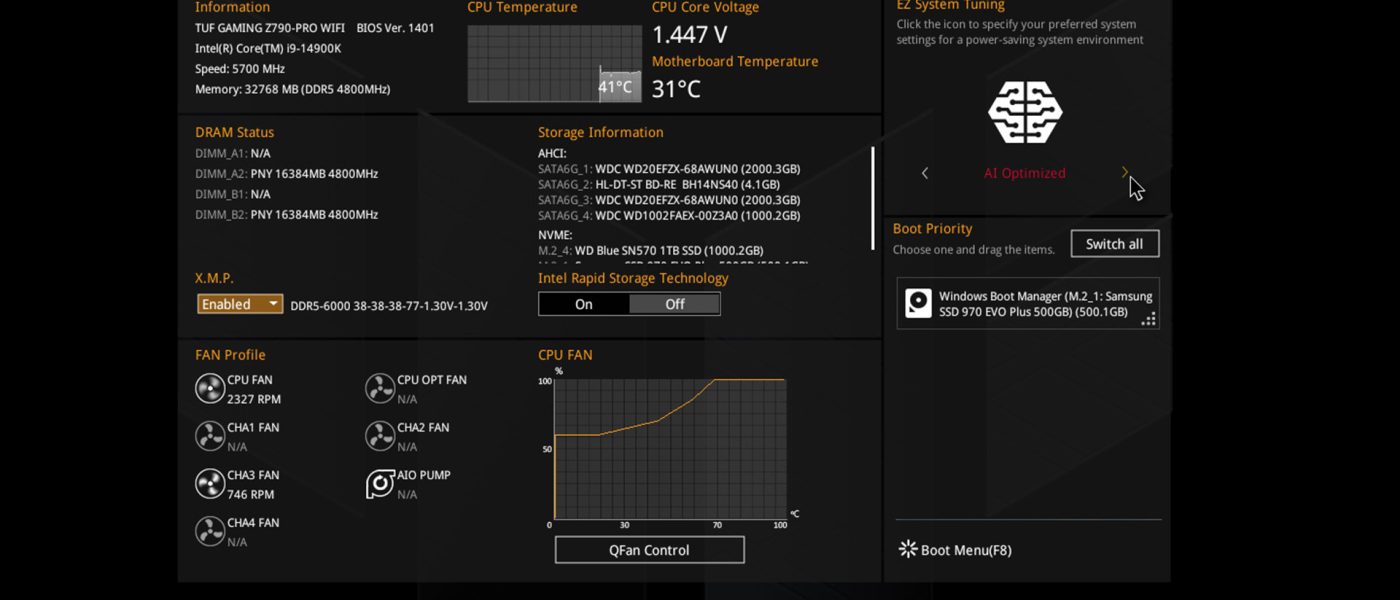The height and width of the screenshot is (600, 1400).
Task: Select the Windows Boot Manager boot entry
Action: click(x=1028, y=304)
